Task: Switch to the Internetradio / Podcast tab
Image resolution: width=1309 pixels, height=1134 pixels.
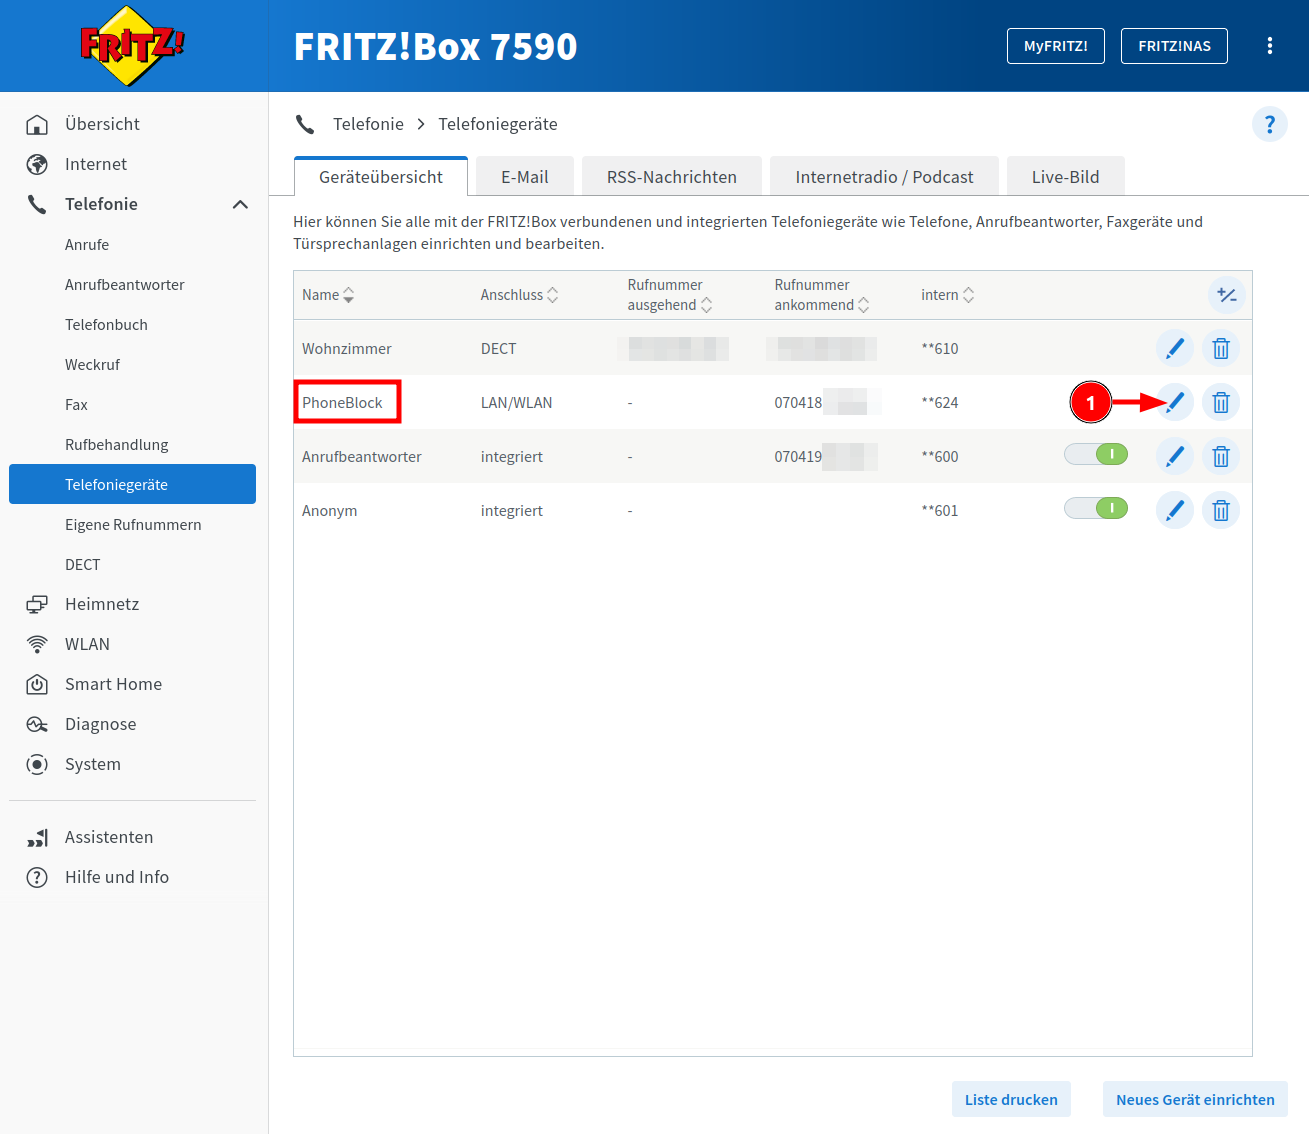Action: tap(884, 177)
